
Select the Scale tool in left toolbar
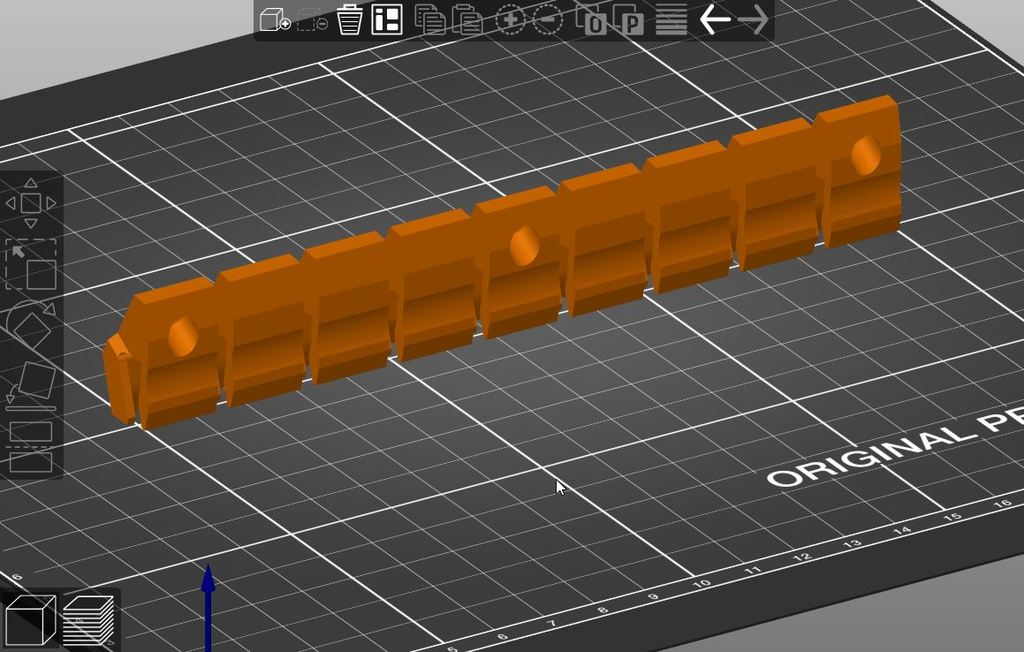point(31,265)
